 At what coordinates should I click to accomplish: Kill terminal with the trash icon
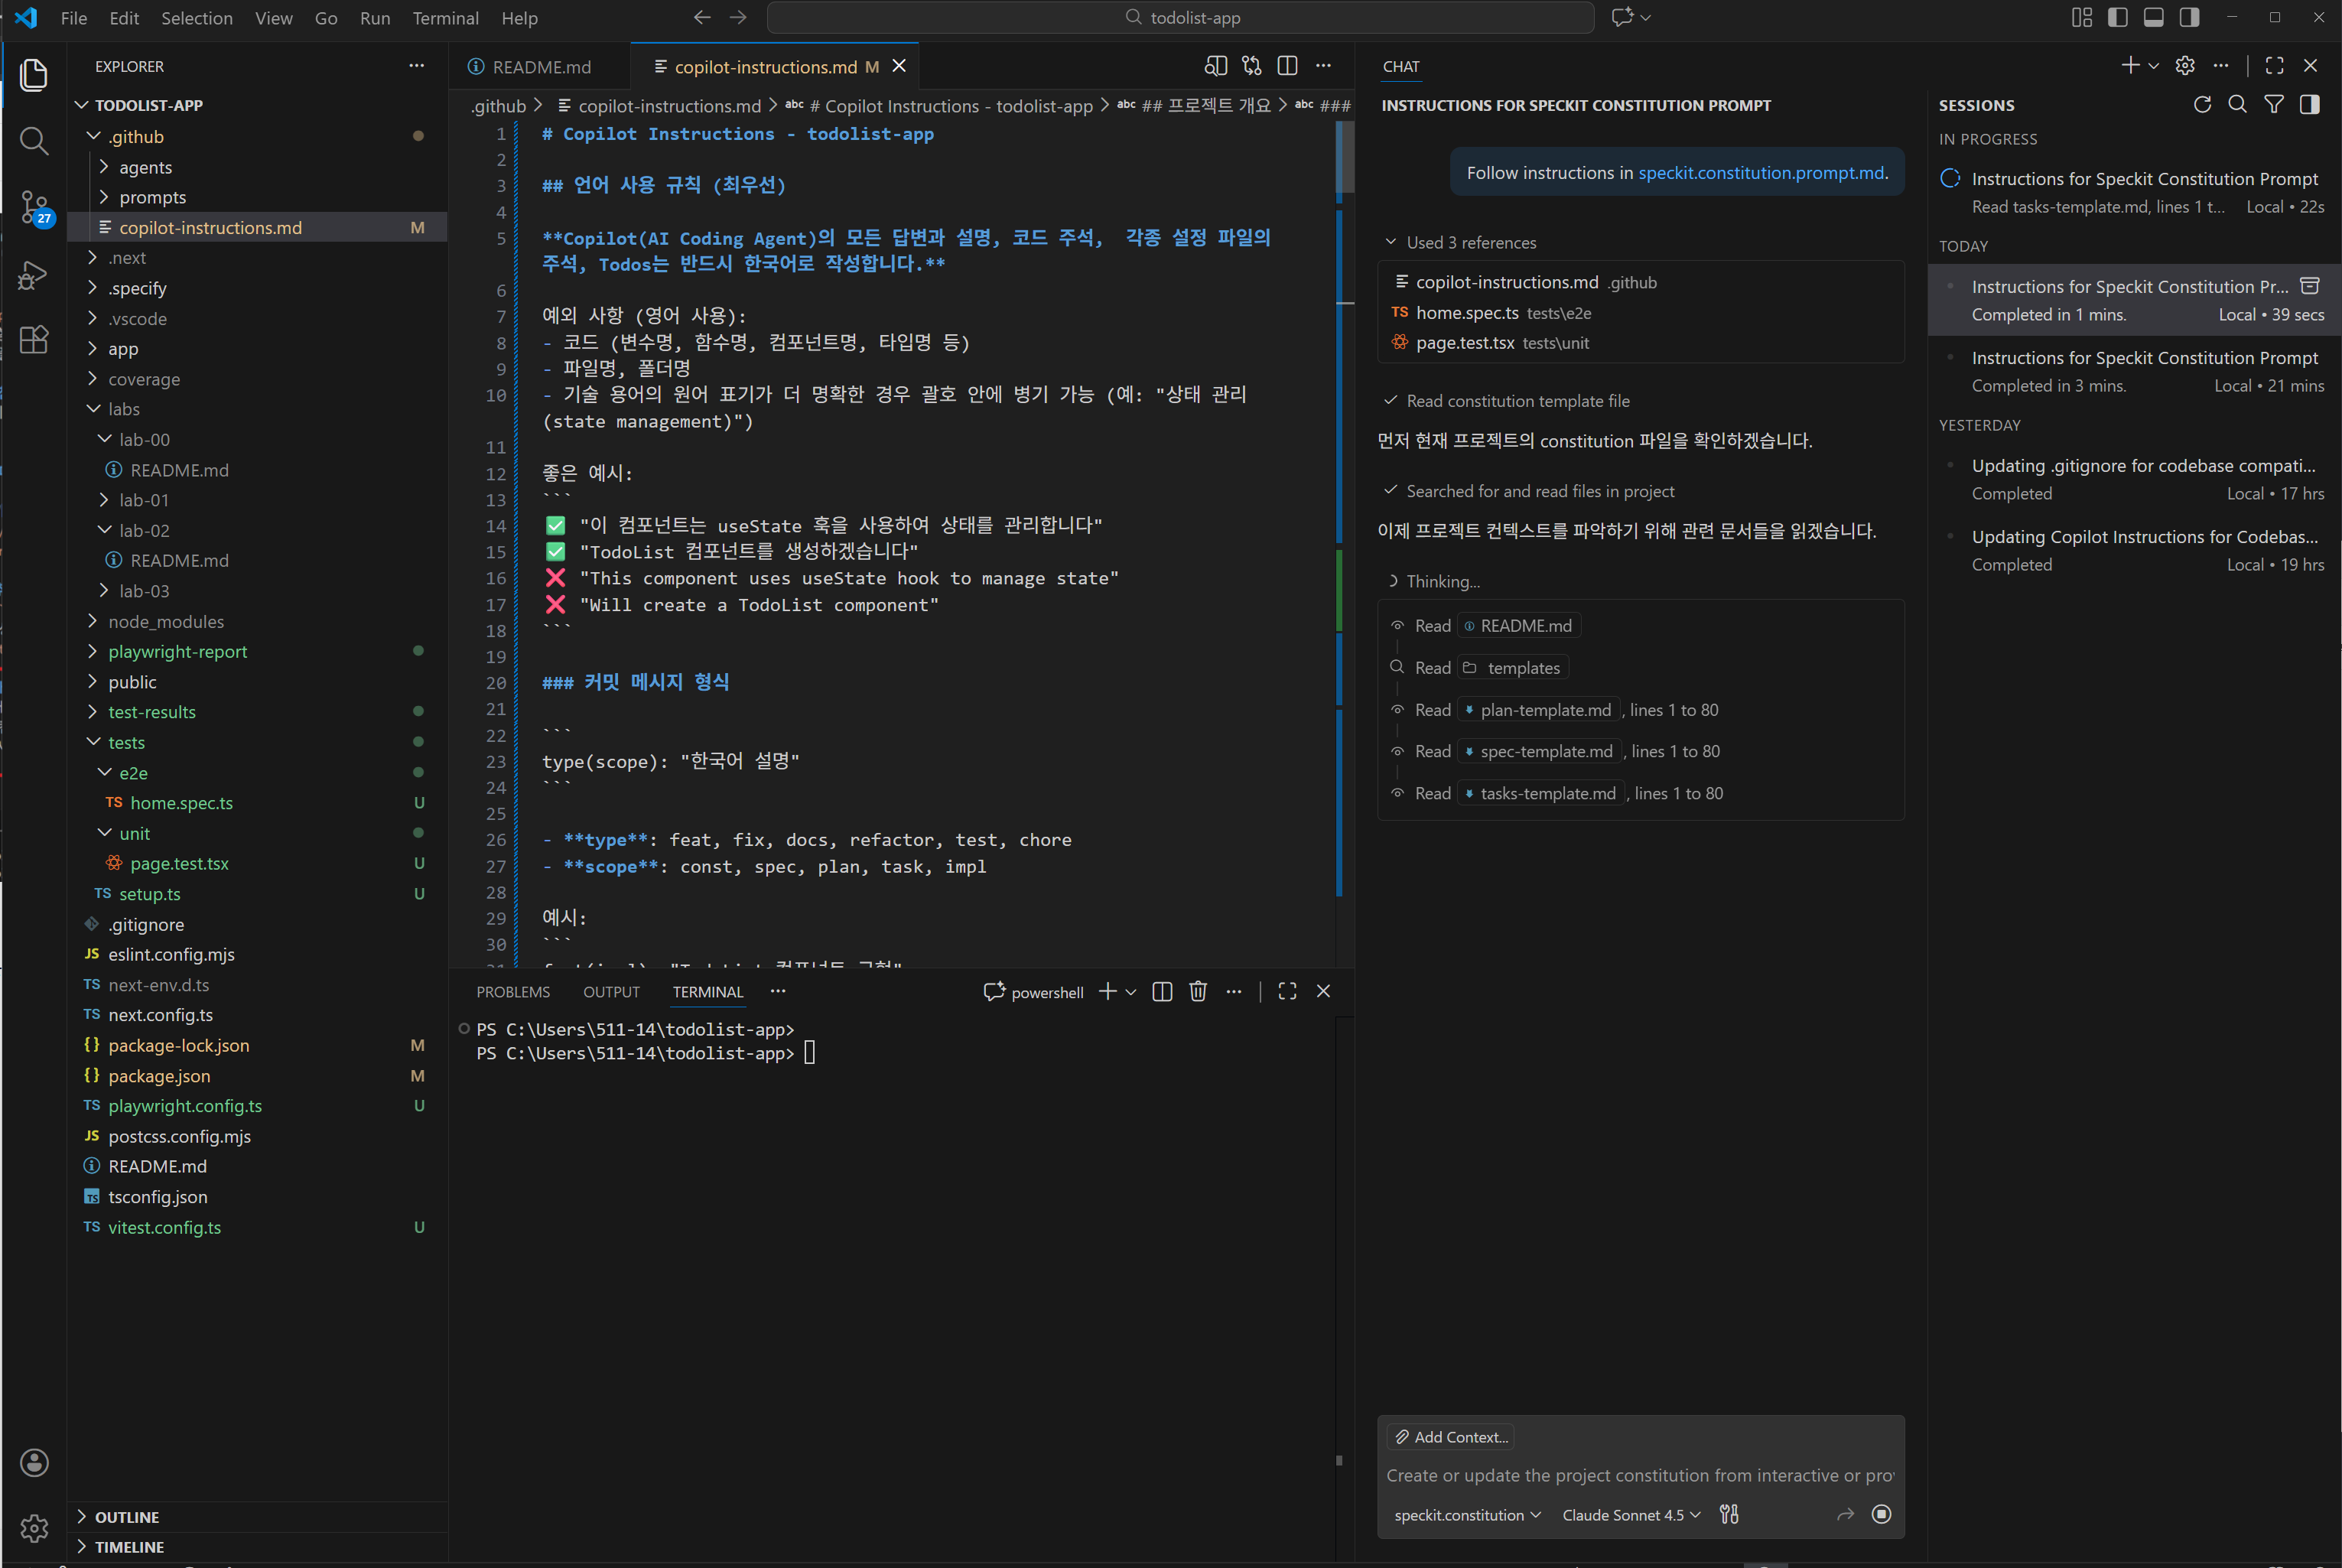(1198, 991)
